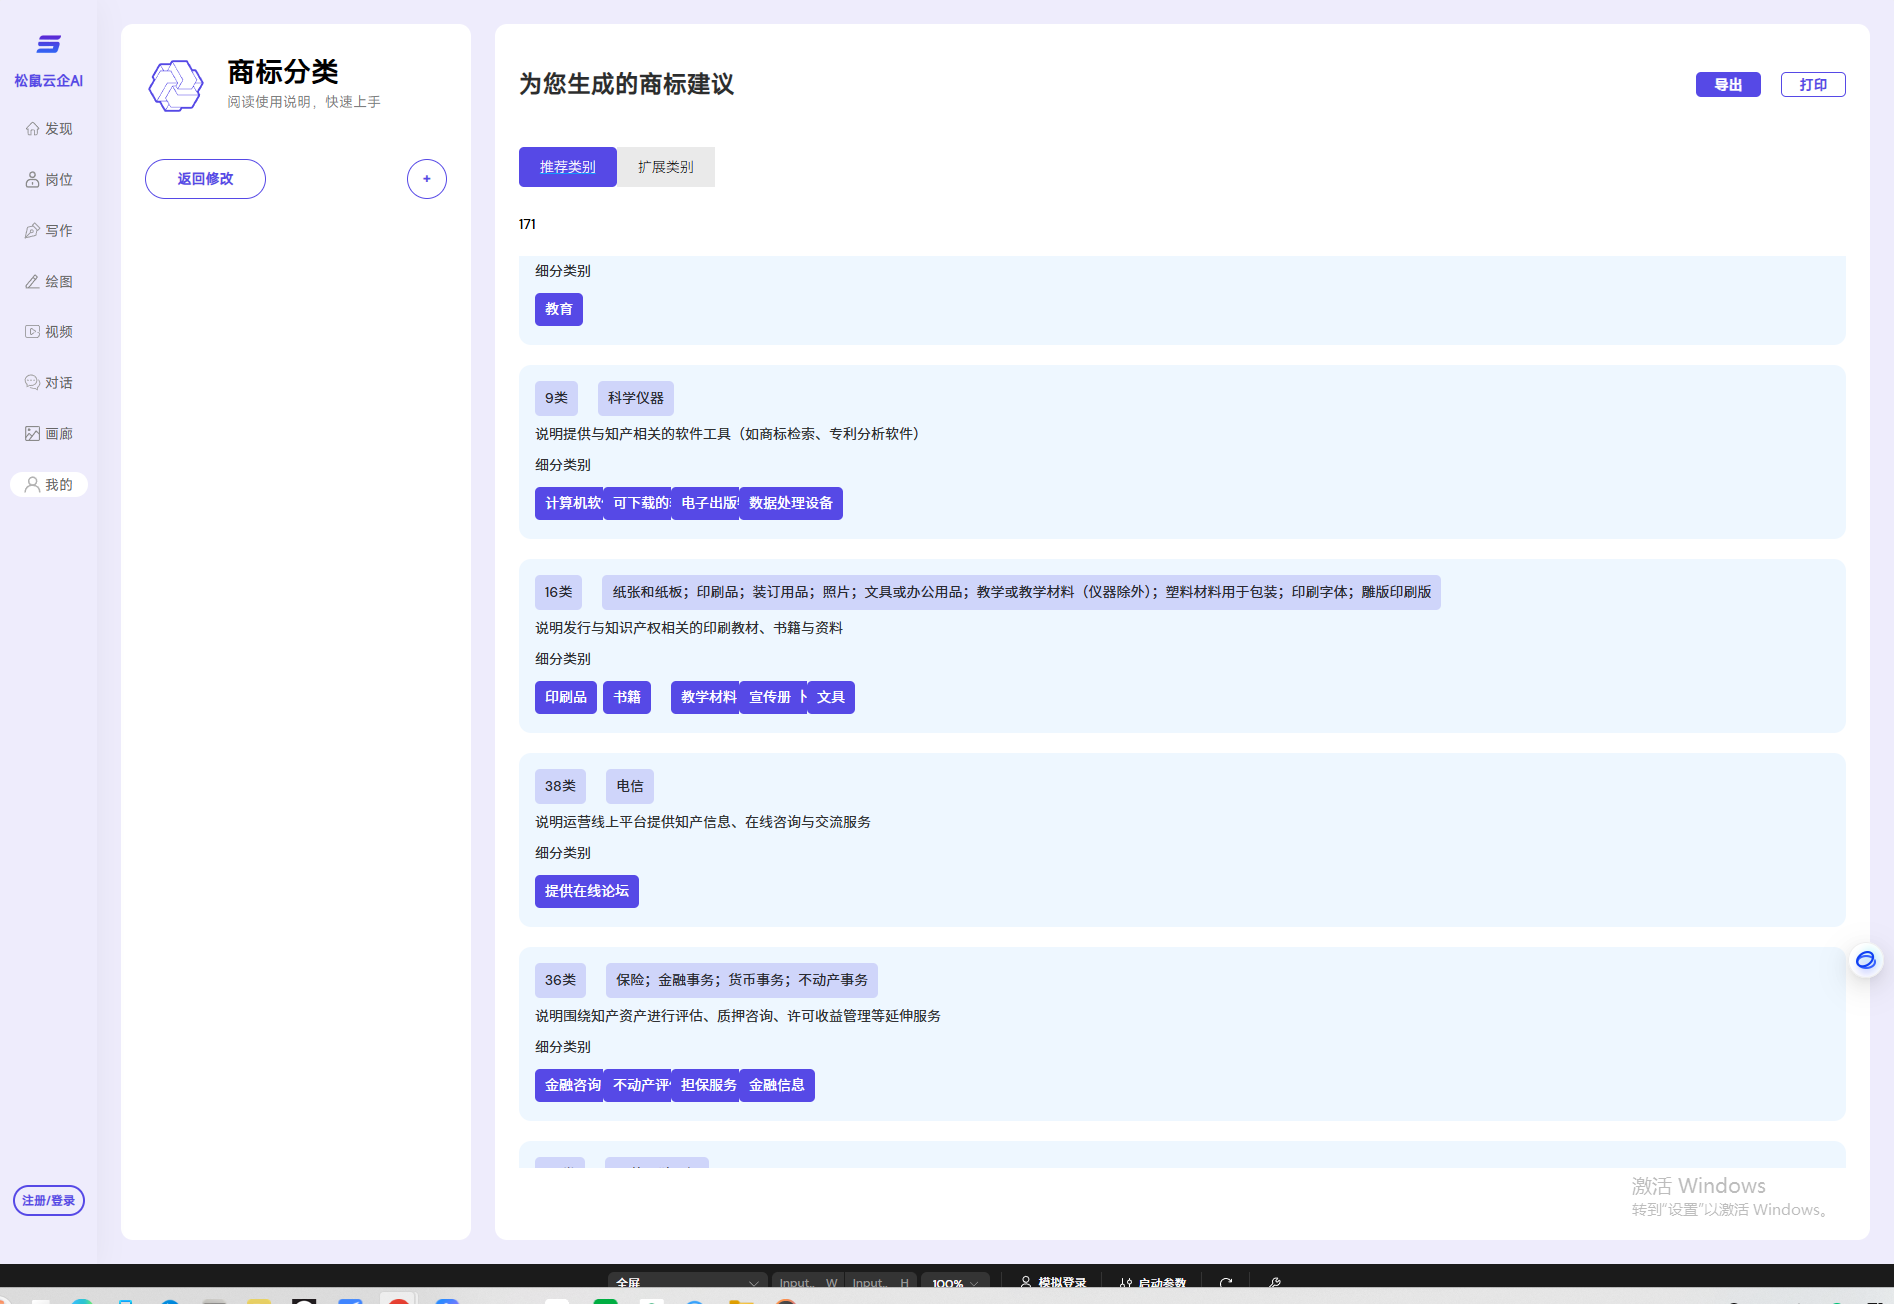Screen dimensions: 1894x1304
Task: Click the 注册/登录 sign-in button
Action: coord(49,1200)
